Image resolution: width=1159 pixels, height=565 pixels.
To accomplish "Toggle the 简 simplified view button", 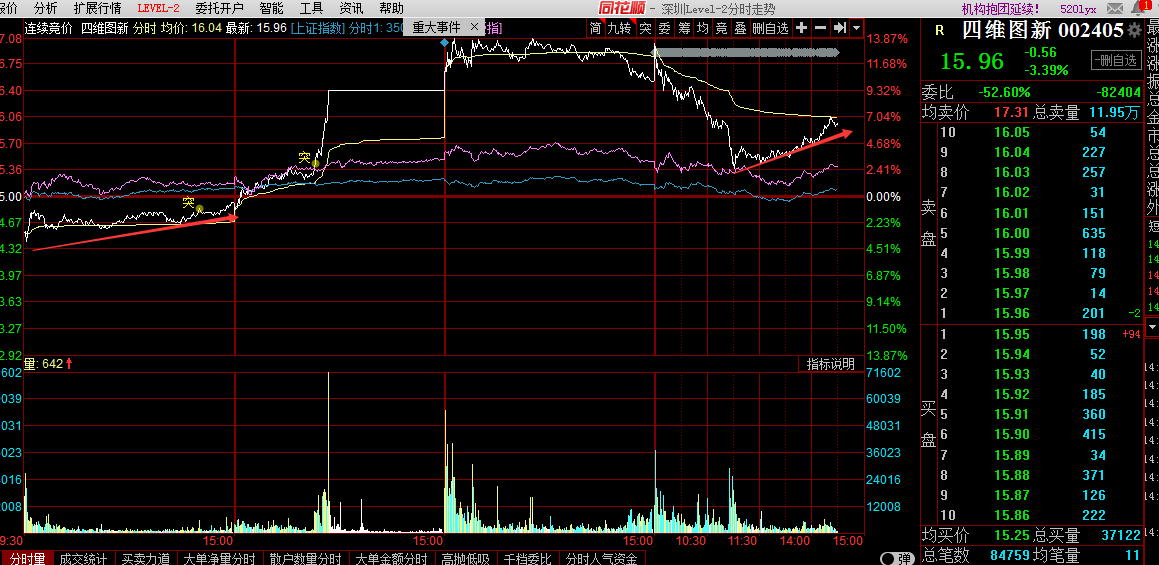I will click(596, 28).
